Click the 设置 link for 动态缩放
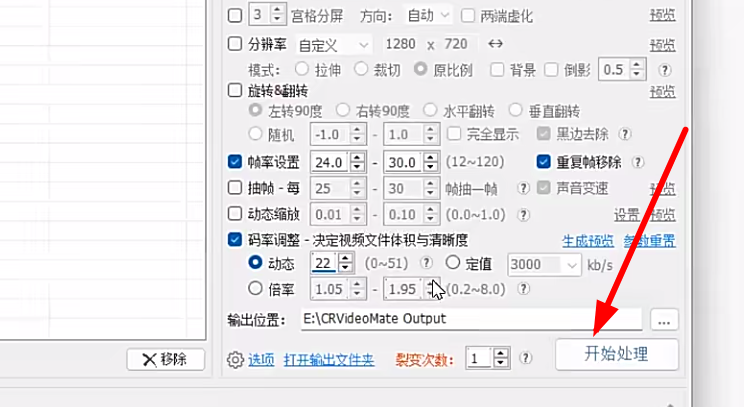This screenshot has width=744, height=407. click(627, 215)
